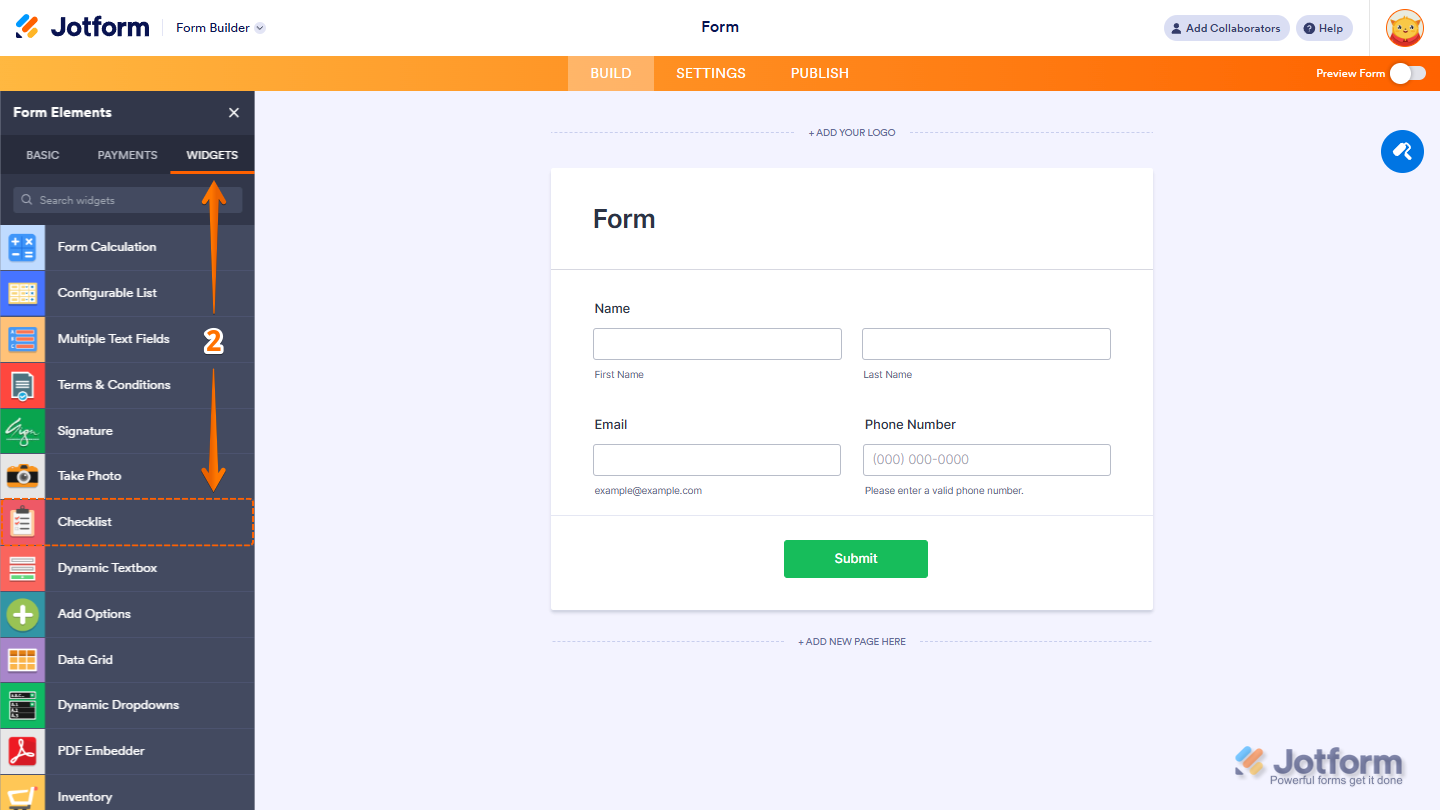Click the search widgets field

(x=127, y=200)
